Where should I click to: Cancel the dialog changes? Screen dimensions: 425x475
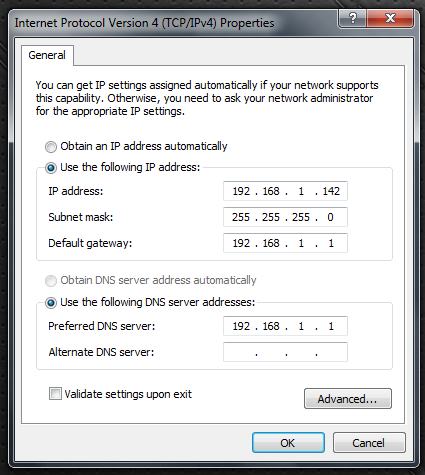pyautogui.click(x=369, y=443)
